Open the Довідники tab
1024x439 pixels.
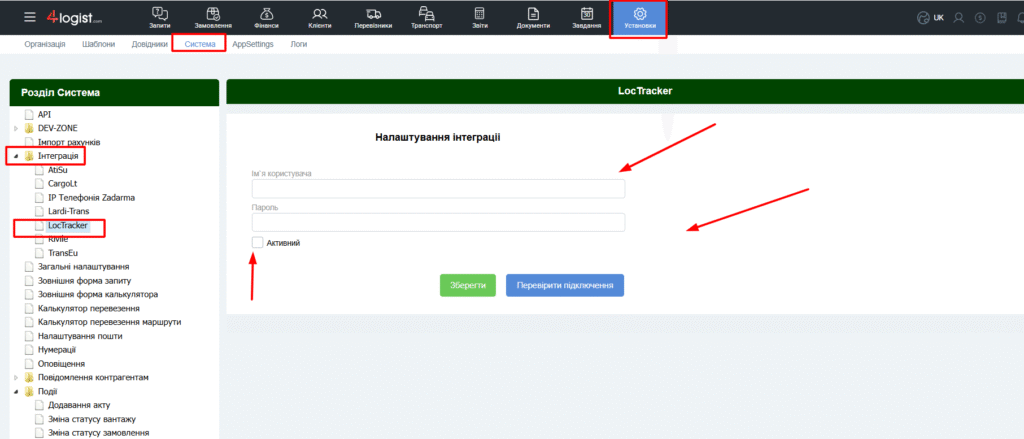[149, 45]
